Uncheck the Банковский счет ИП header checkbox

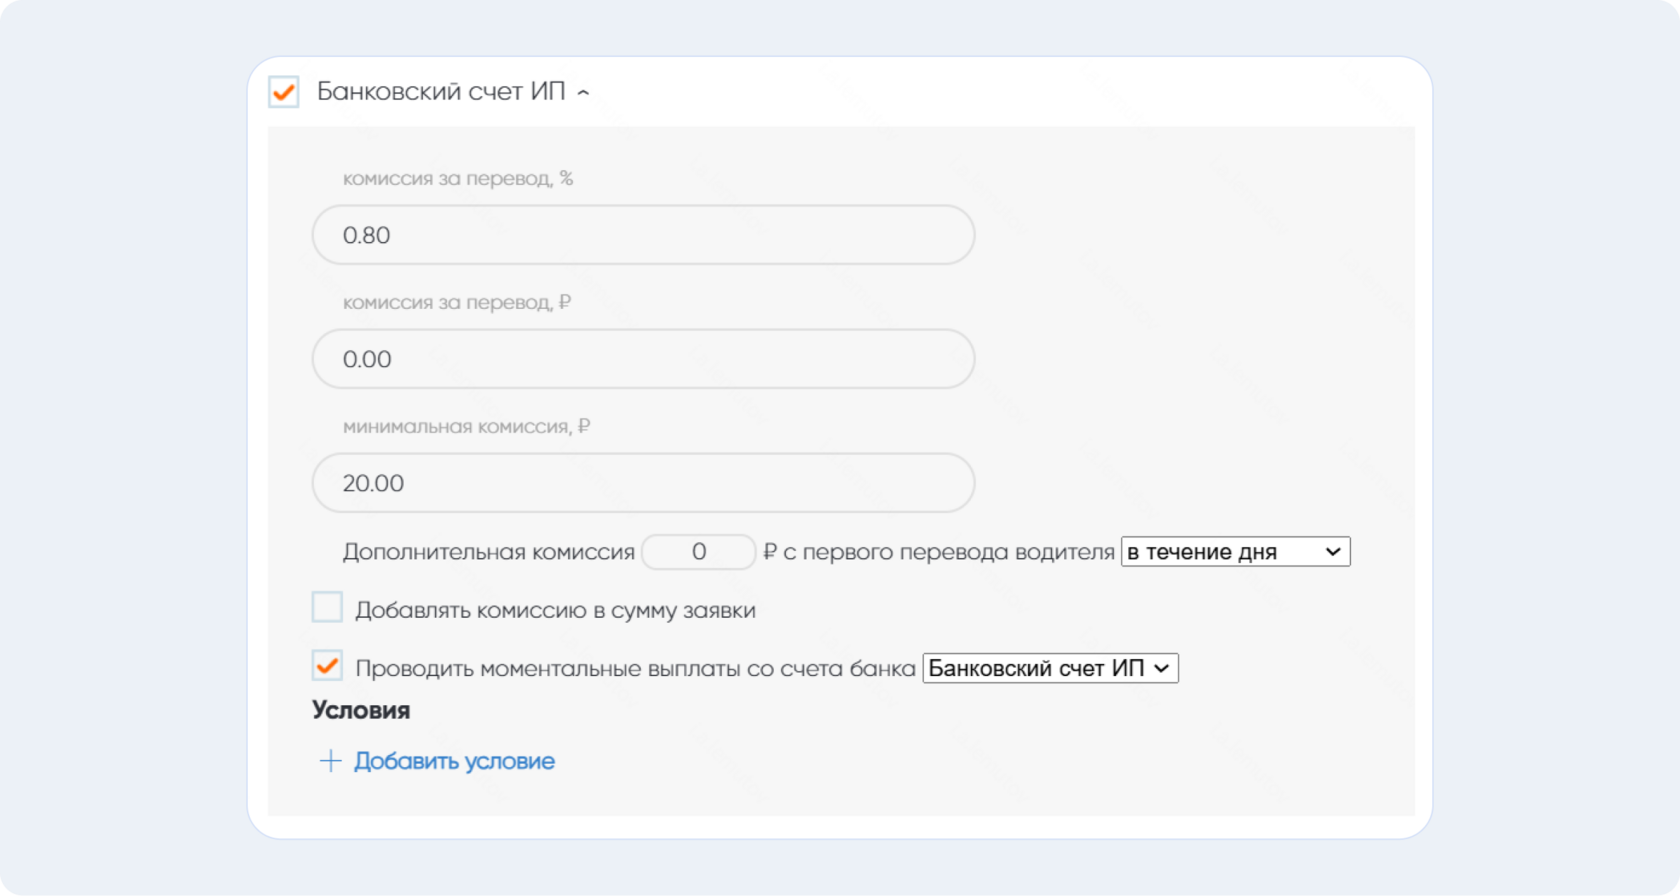(x=284, y=92)
